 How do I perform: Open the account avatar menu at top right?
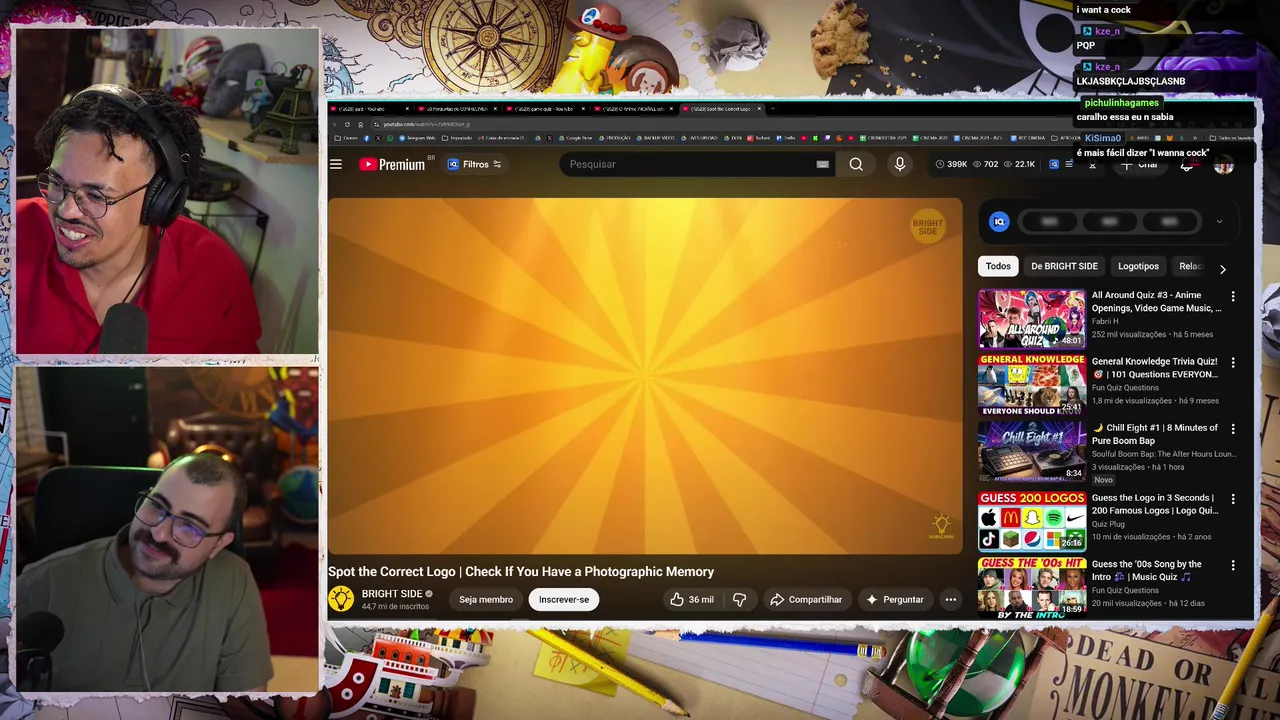(1223, 165)
